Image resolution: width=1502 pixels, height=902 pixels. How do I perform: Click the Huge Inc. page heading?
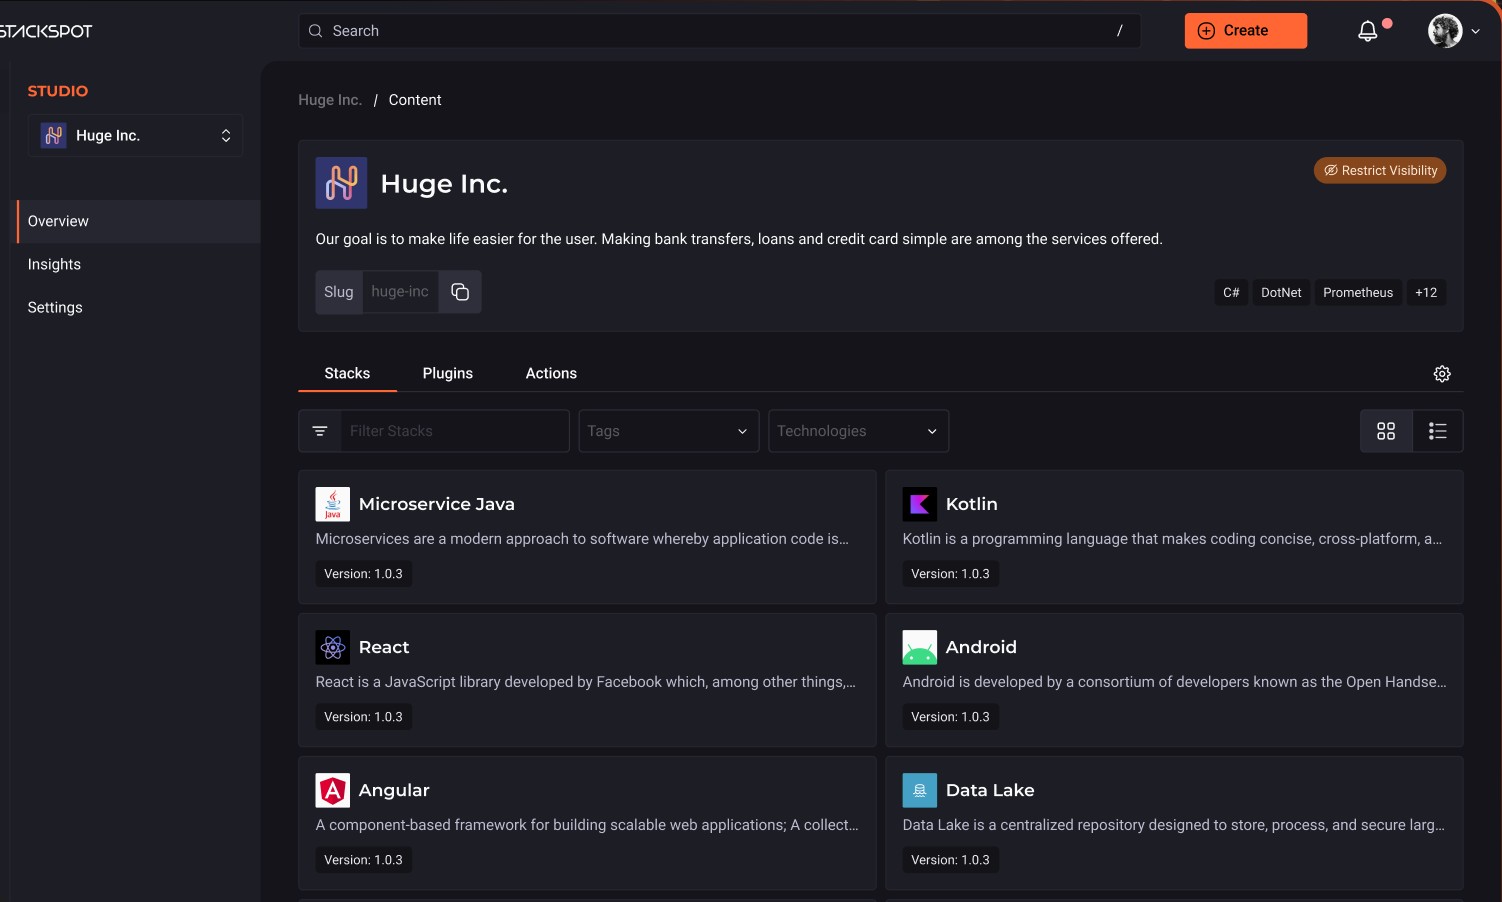click(444, 184)
